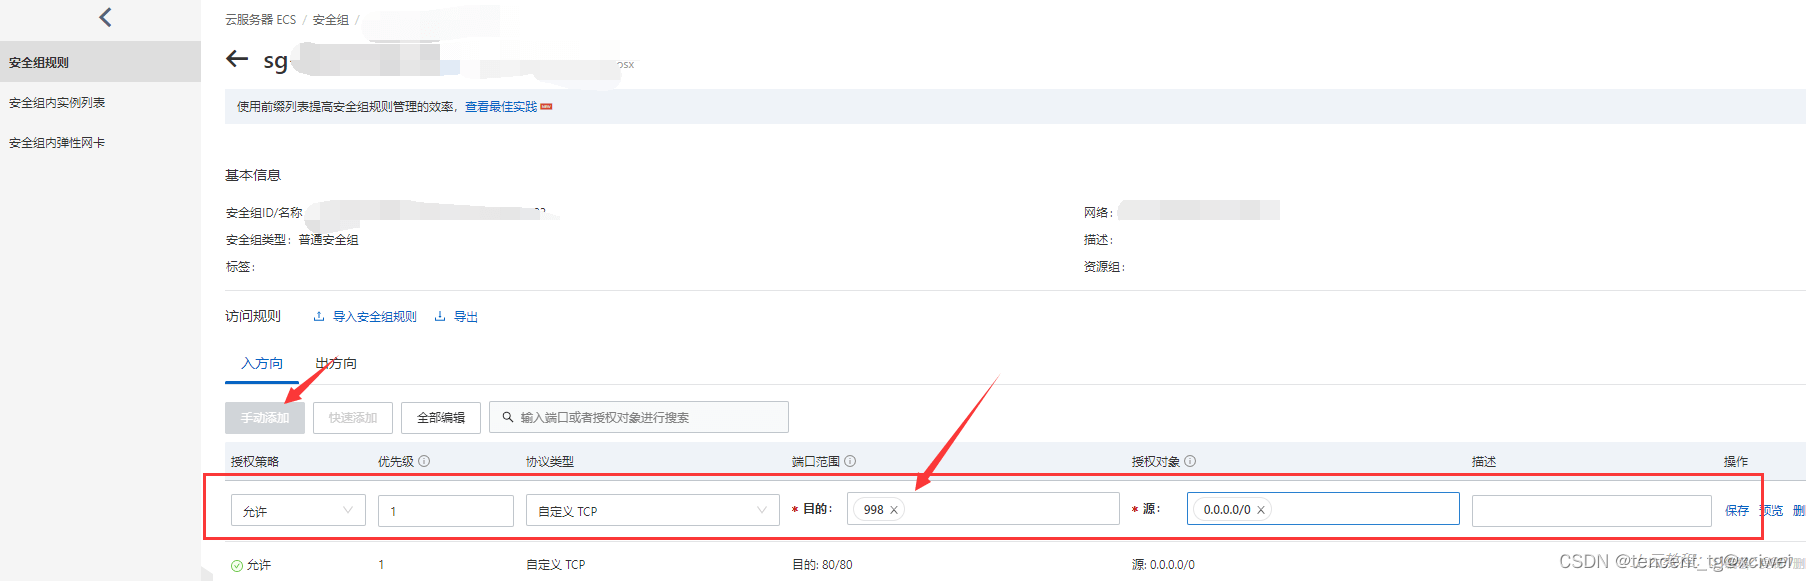Switch to the 入方向 tab
Screen dimensions: 1806x581
262,363
